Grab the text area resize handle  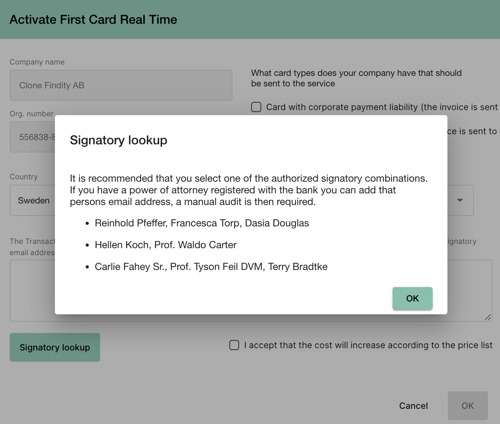(488, 317)
